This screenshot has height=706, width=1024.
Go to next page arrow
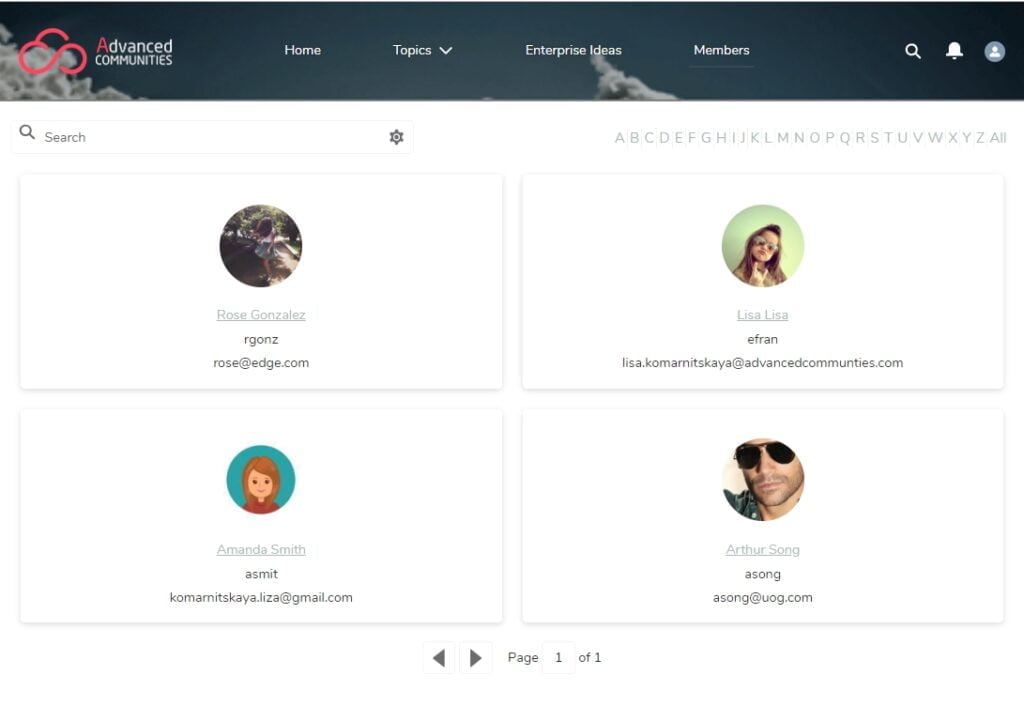coord(476,658)
